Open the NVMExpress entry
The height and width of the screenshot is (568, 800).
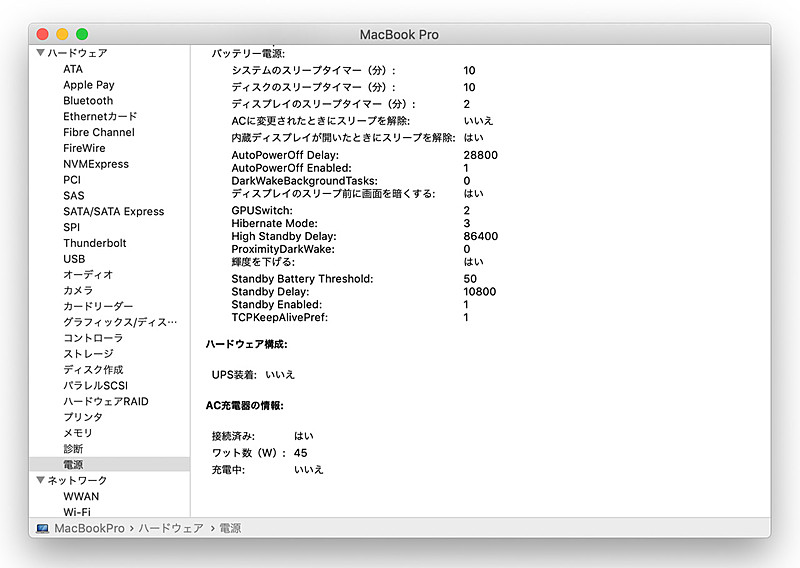96,164
